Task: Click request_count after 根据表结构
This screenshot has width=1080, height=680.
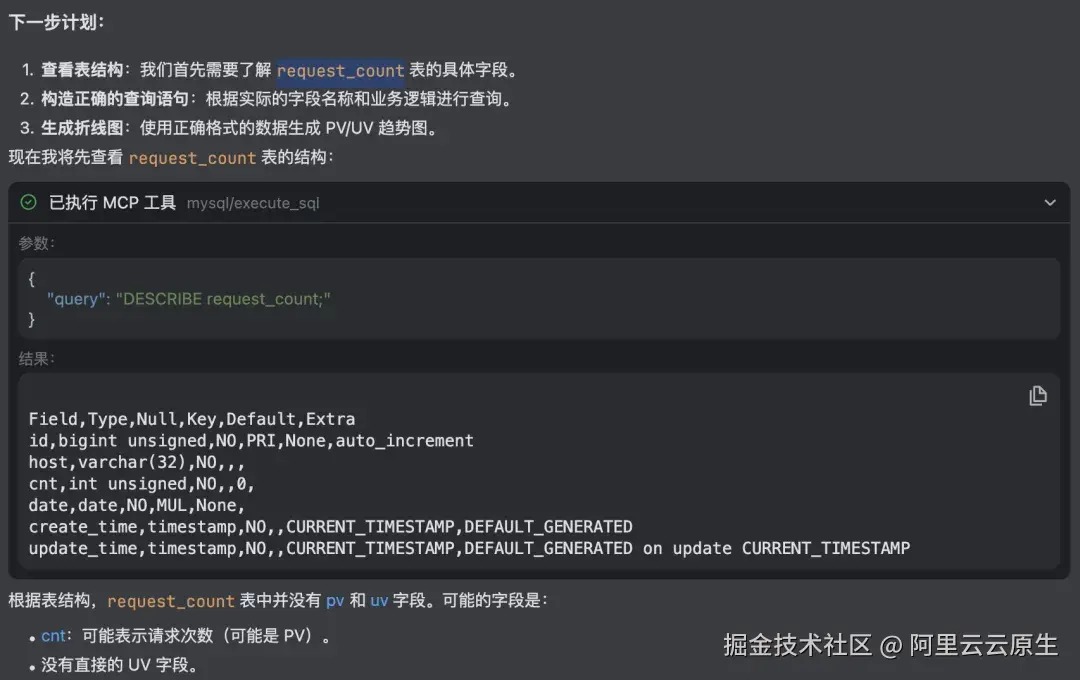Action: click(170, 601)
